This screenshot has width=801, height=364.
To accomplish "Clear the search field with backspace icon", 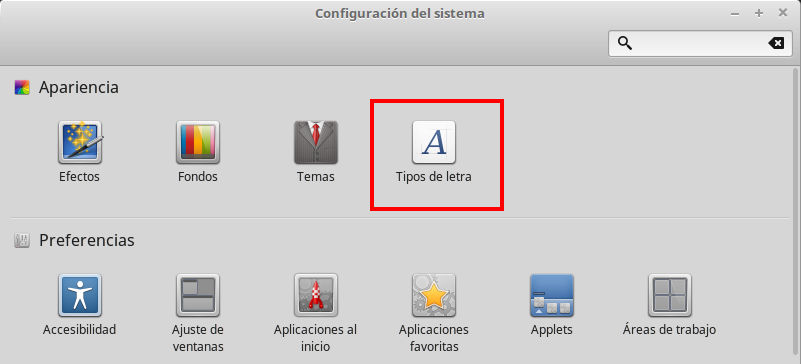I will click(x=776, y=43).
